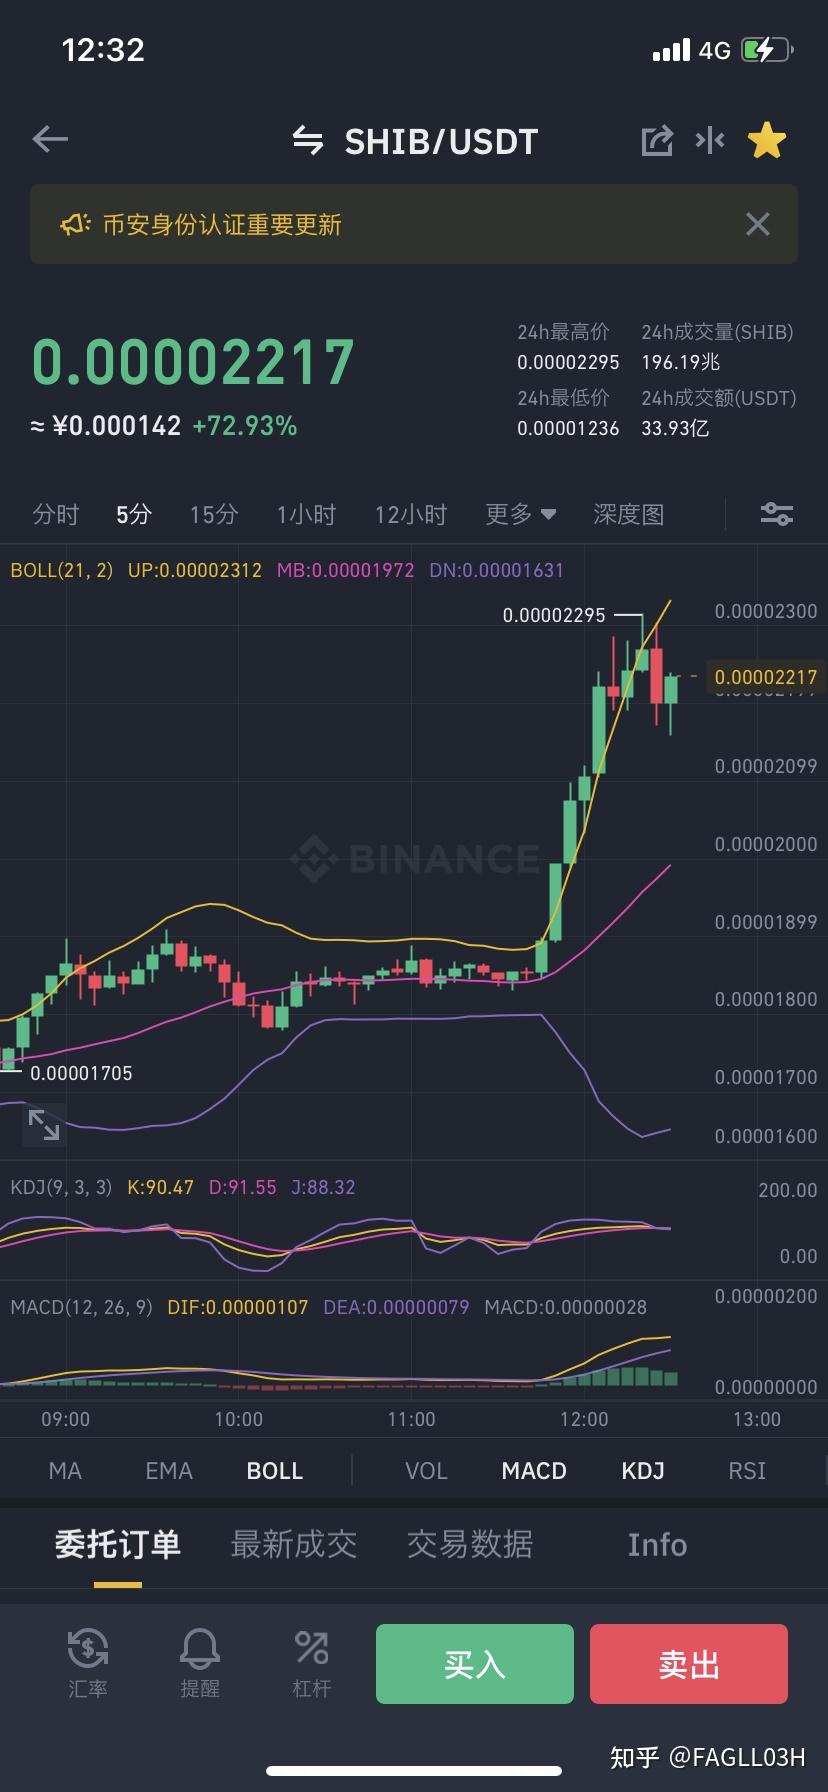Open the Info tab
The width and height of the screenshot is (828, 1792).
[657, 1544]
